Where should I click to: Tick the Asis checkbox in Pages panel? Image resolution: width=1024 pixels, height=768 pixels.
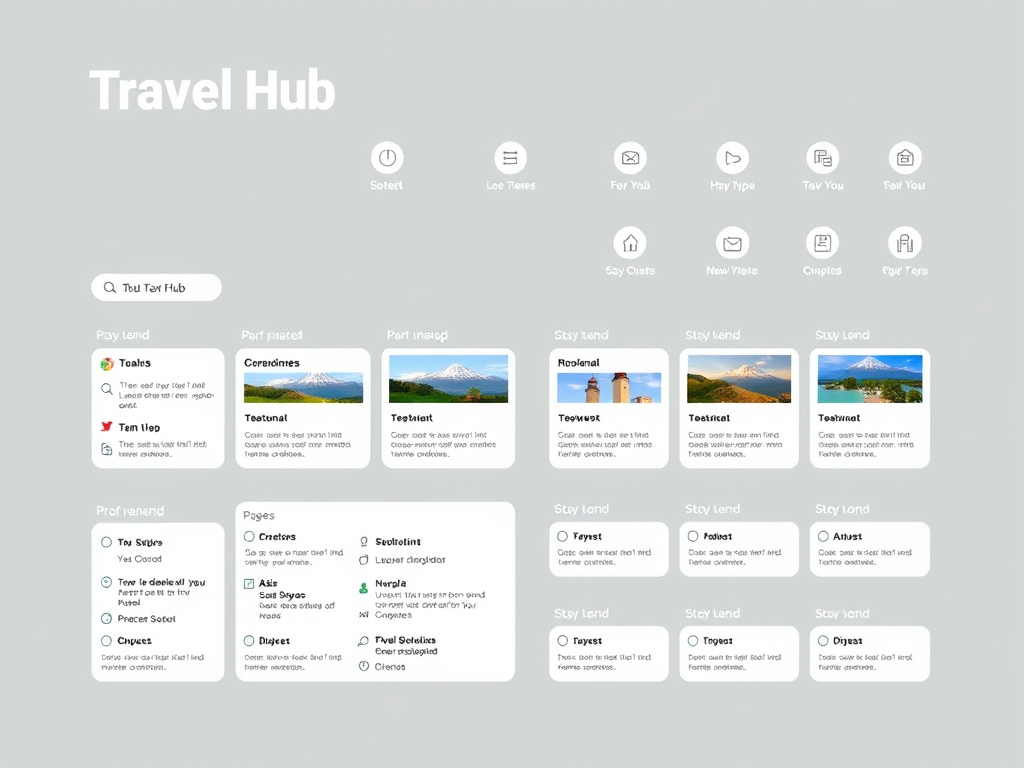coord(250,584)
